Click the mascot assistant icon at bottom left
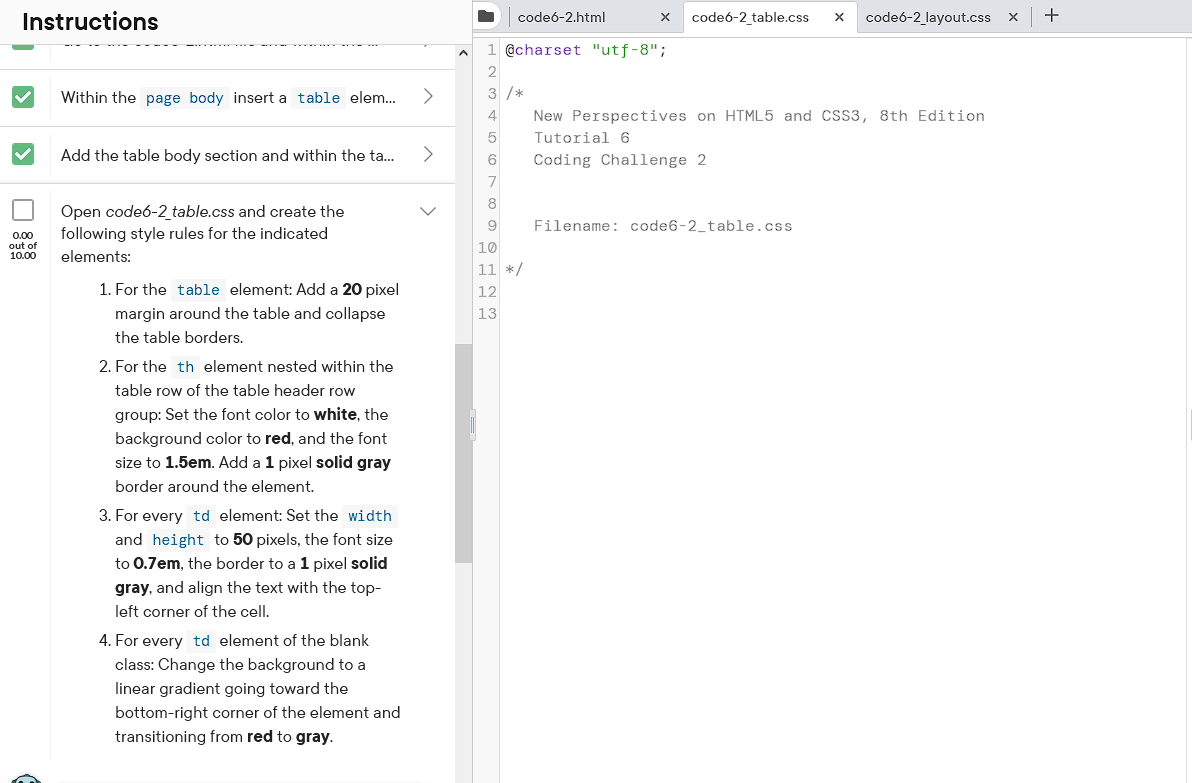The height and width of the screenshot is (783, 1192). coord(27,778)
